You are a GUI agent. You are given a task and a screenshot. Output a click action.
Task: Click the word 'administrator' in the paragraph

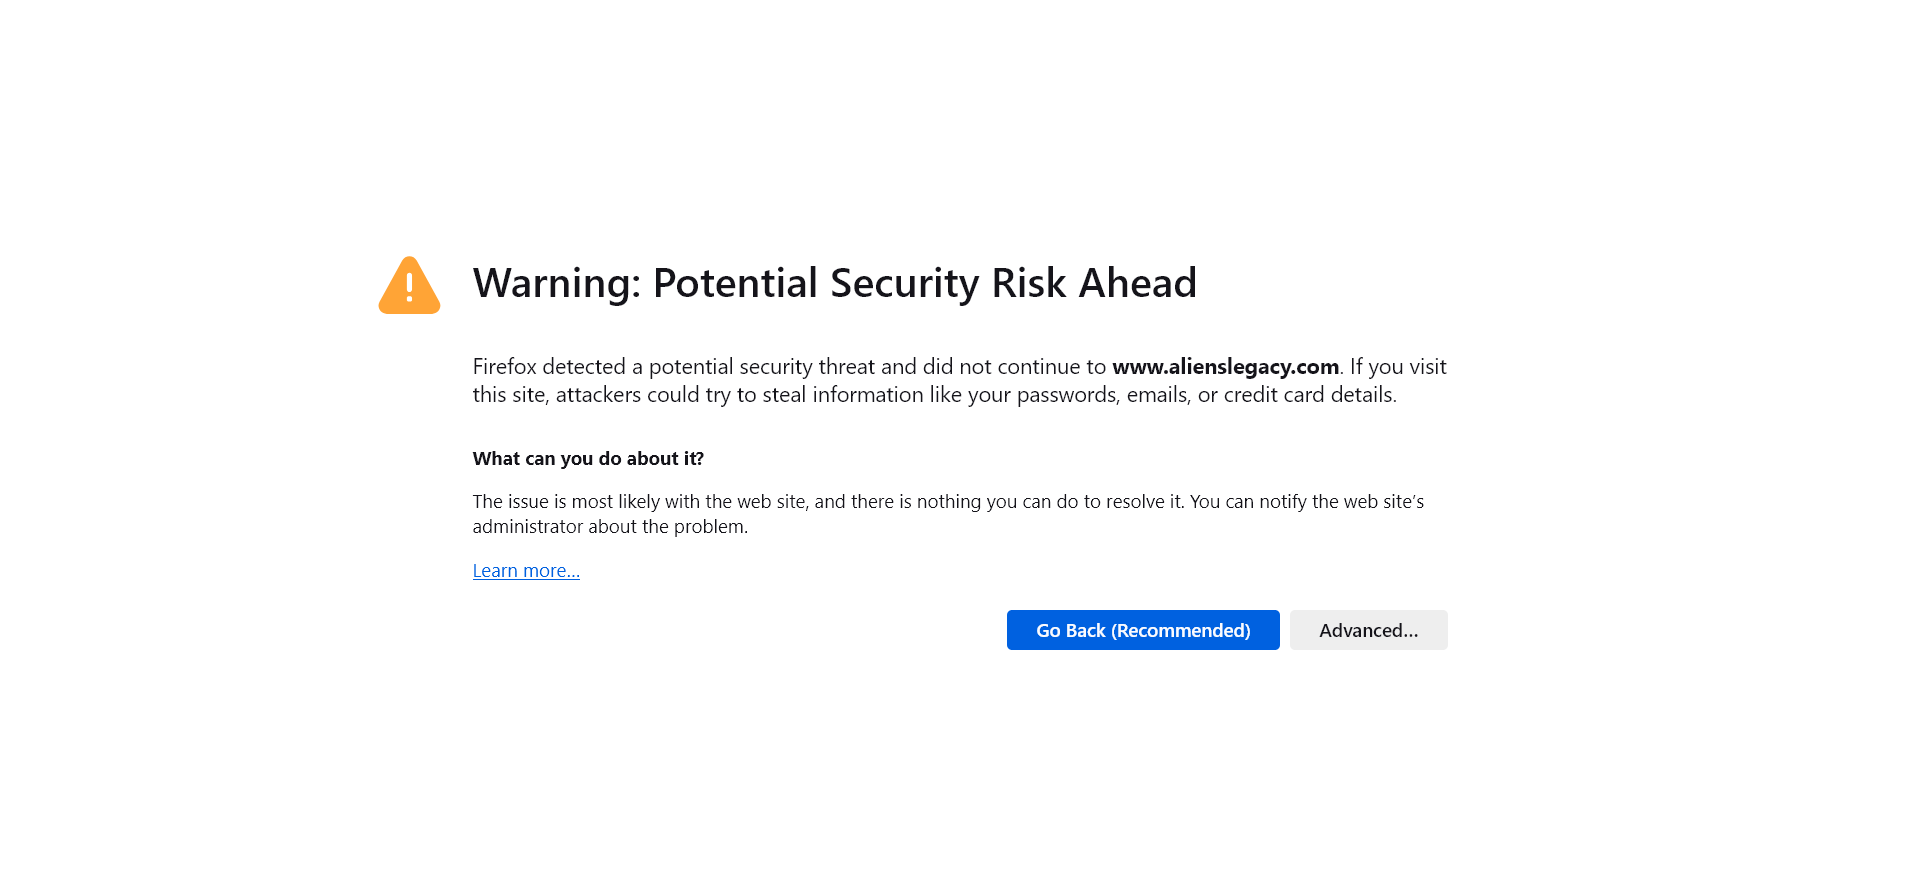click(x=528, y=527)
